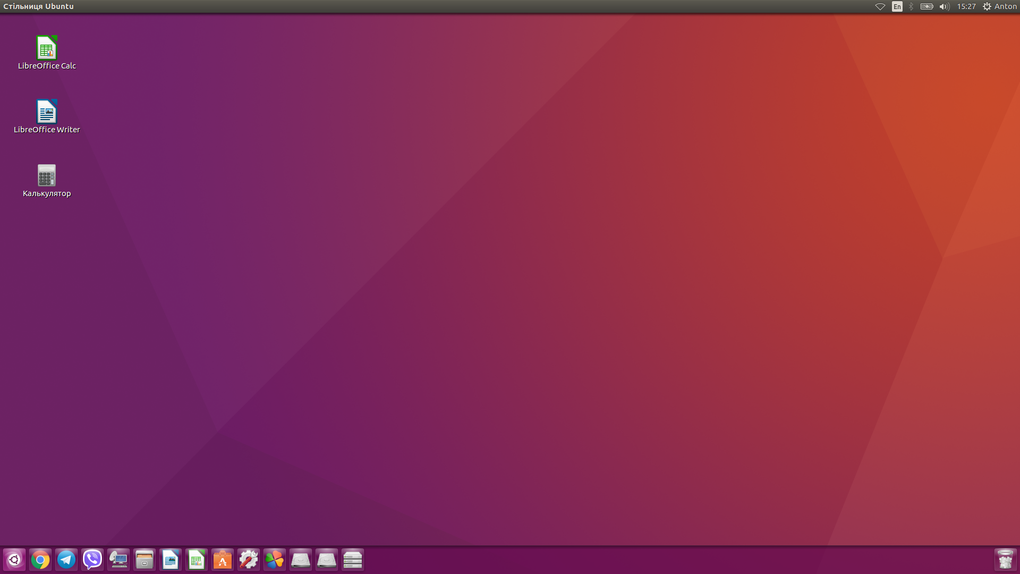Viewport: 1020px width, 574px height.
Task: Open the sound volume indicator
Action: (945, 7)
